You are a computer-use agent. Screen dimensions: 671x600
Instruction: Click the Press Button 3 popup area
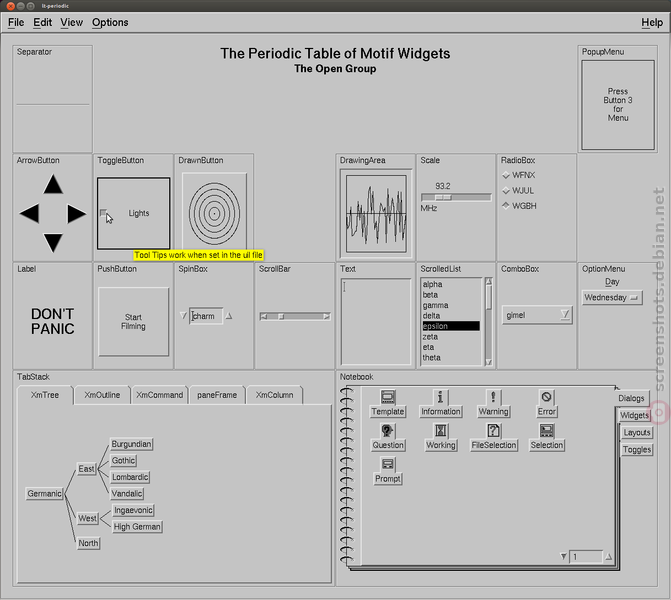618,105
